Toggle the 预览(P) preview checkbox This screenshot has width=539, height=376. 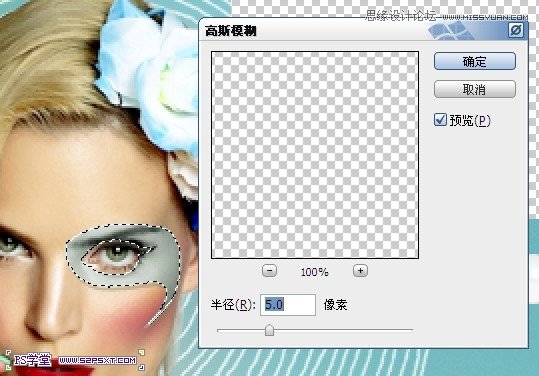tap(440, 120)
